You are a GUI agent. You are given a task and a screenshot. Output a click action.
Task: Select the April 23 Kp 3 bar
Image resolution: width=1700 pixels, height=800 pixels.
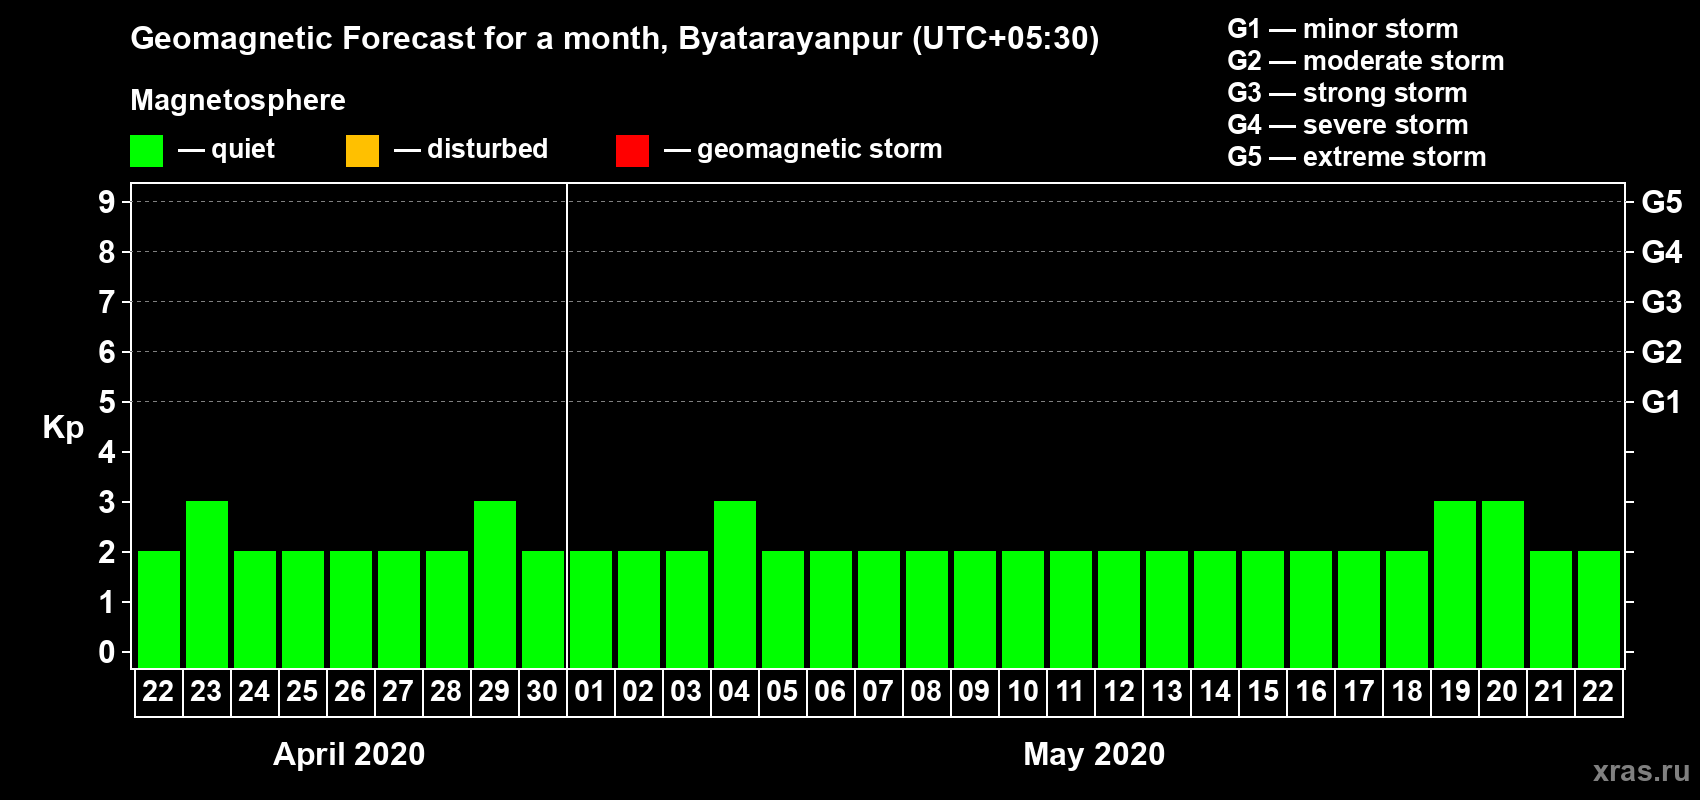pyautogui.click(x=207, y=584)
